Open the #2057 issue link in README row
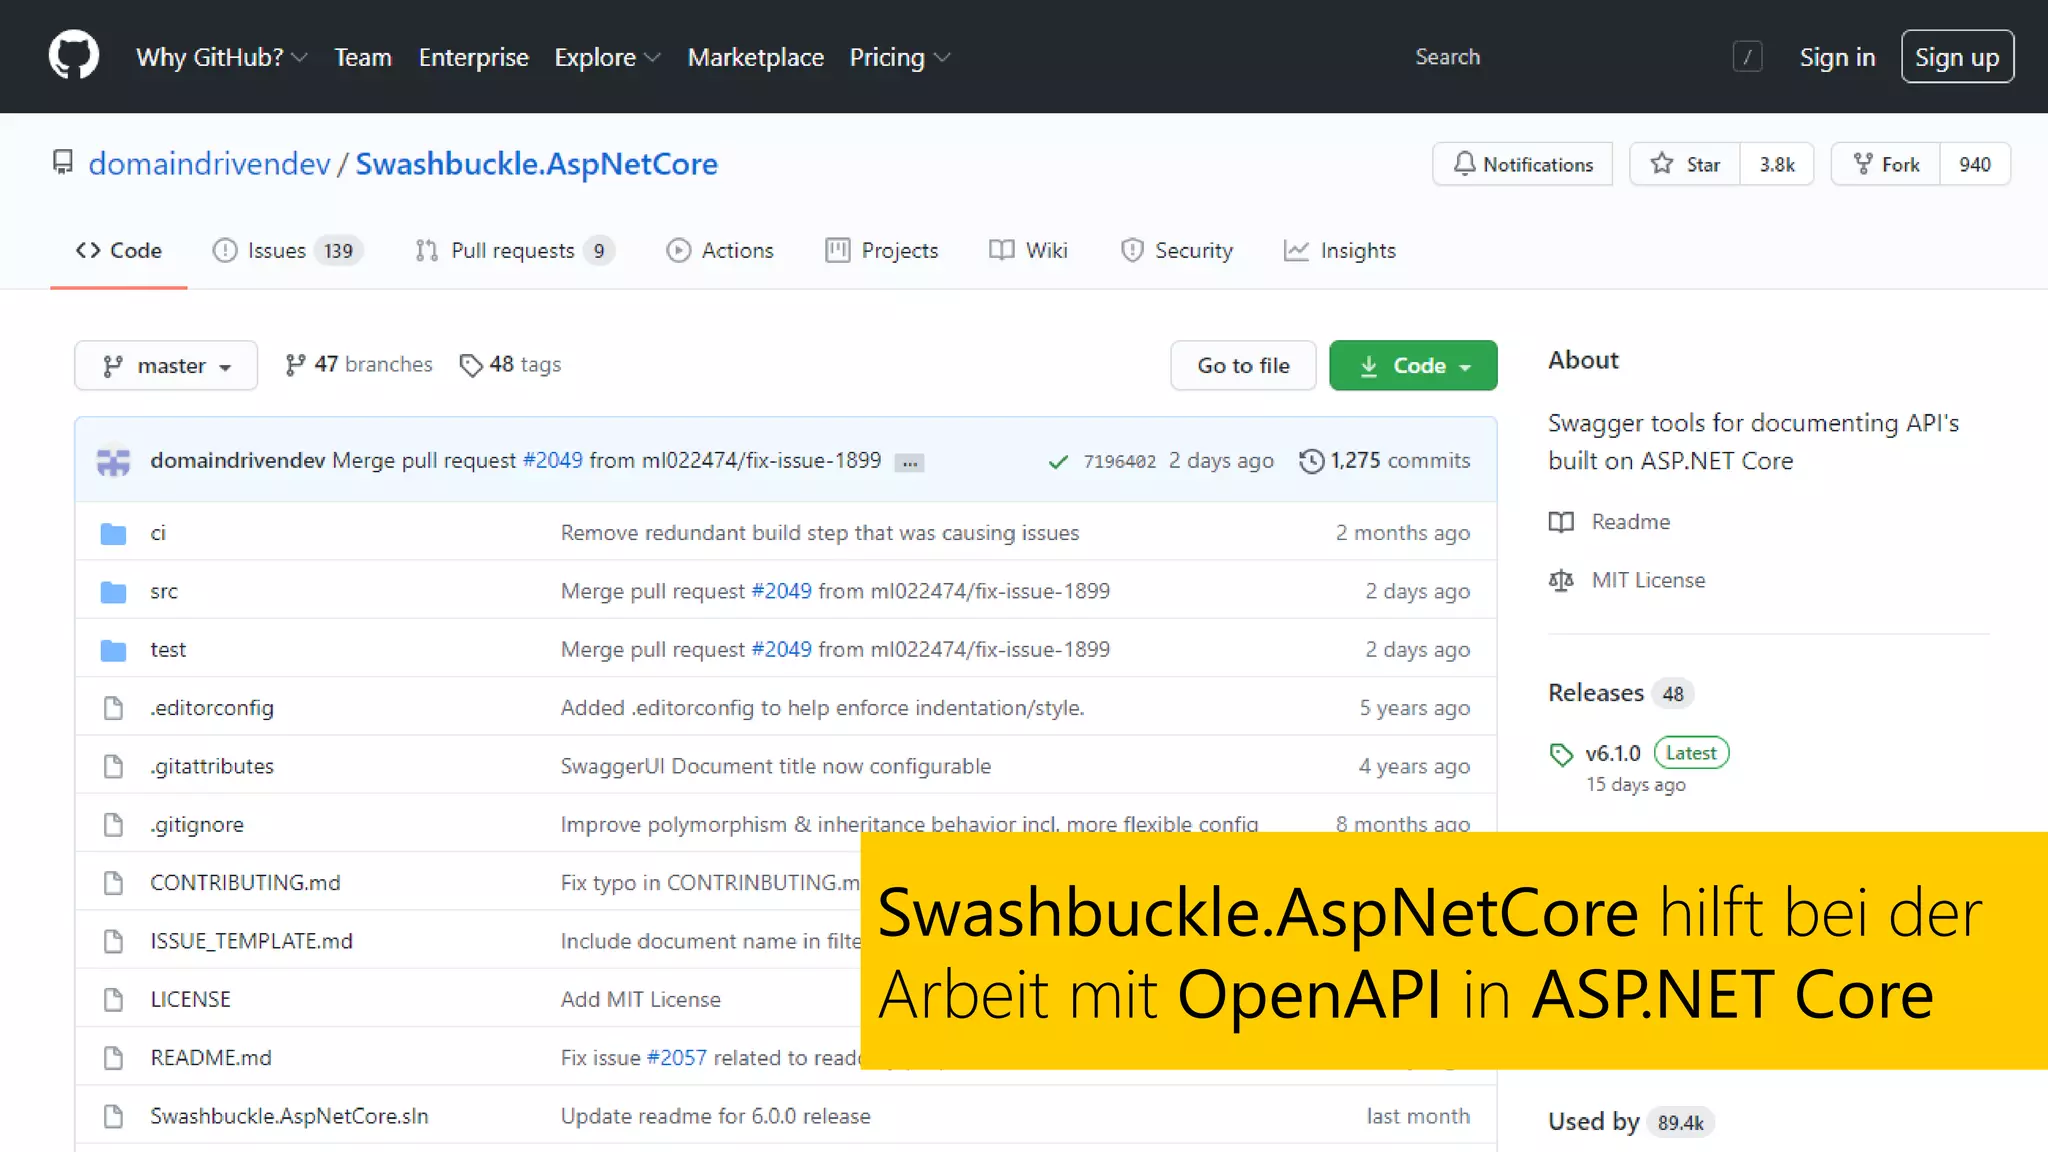This screenshot has height=1152, width=2048. [x=676, y=1058]
